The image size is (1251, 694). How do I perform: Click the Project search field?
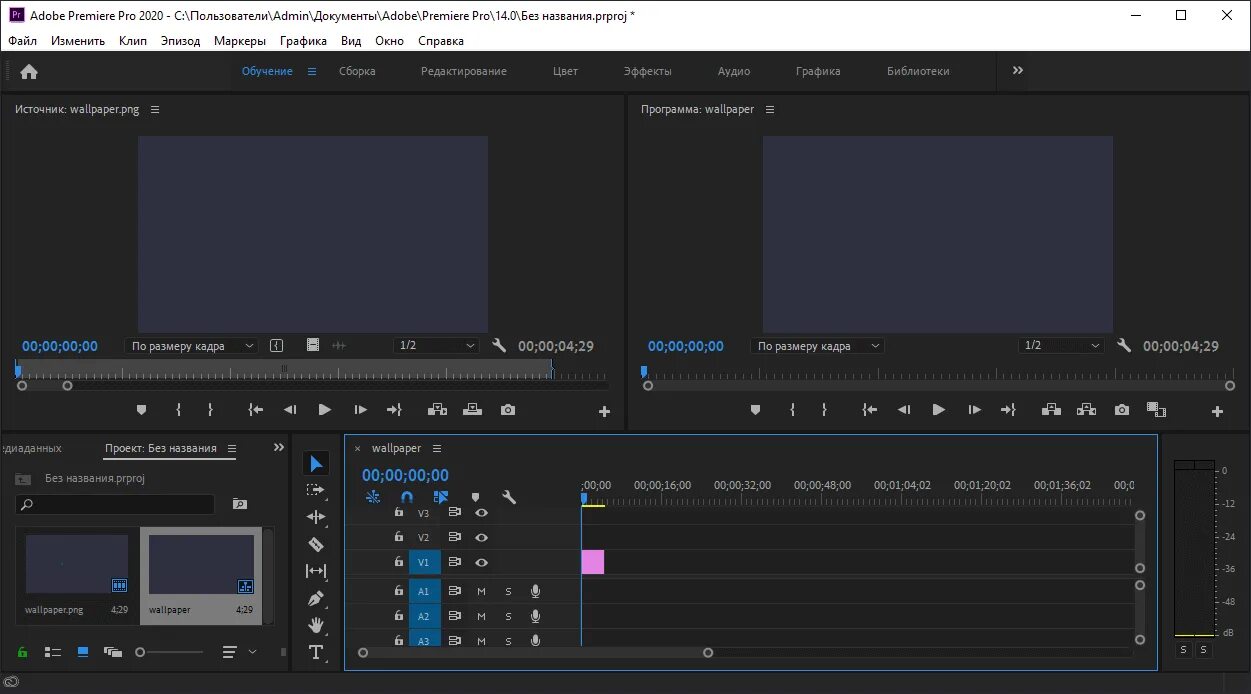pyautogui.click(x=115, y=504)
